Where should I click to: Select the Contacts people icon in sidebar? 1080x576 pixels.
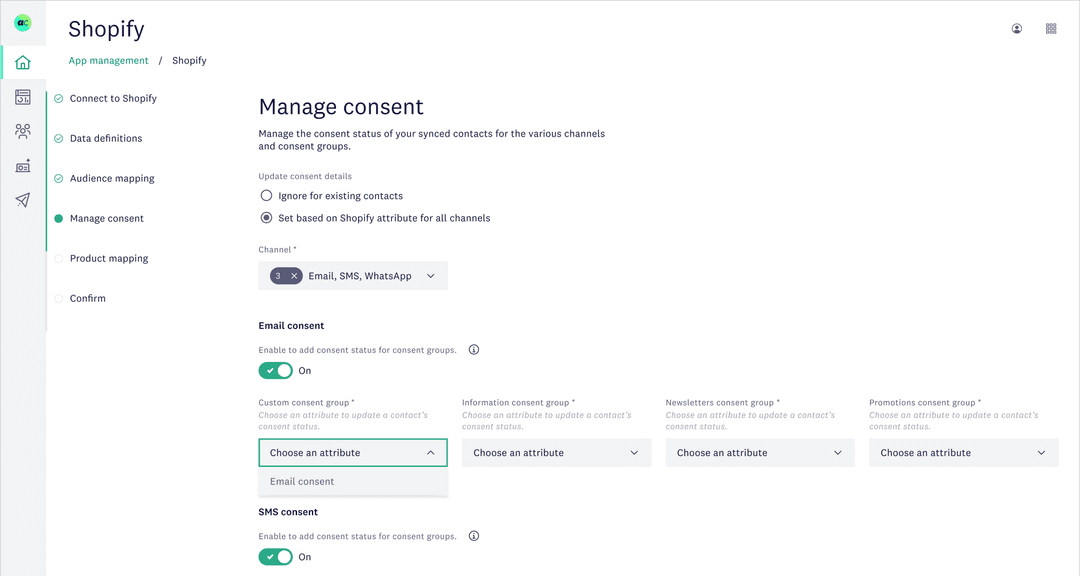point(21,131)
